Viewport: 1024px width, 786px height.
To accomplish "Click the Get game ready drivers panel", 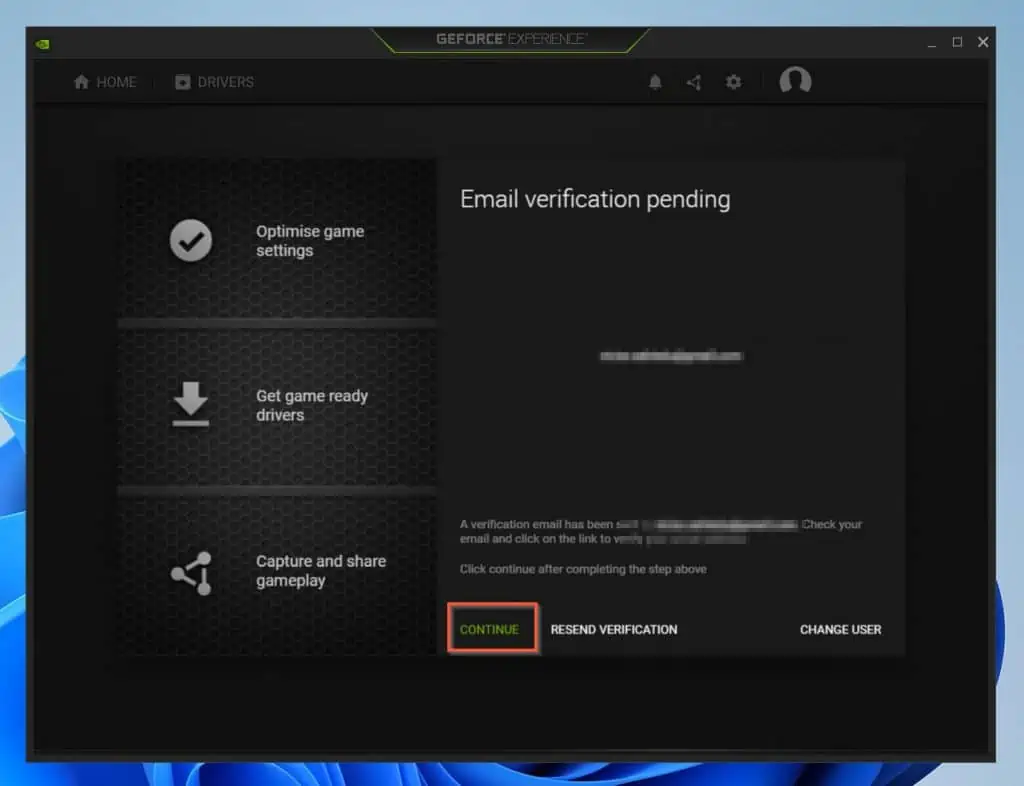I will coord(277,405).
